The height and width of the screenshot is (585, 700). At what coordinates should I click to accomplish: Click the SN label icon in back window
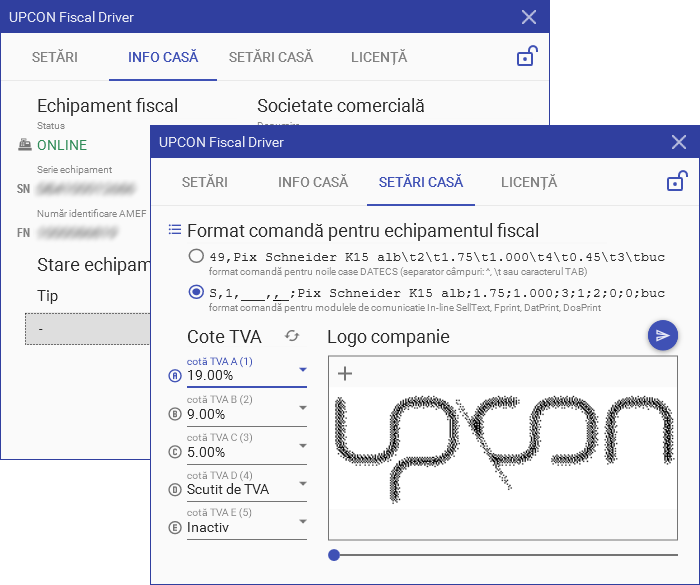pos(23,188)
